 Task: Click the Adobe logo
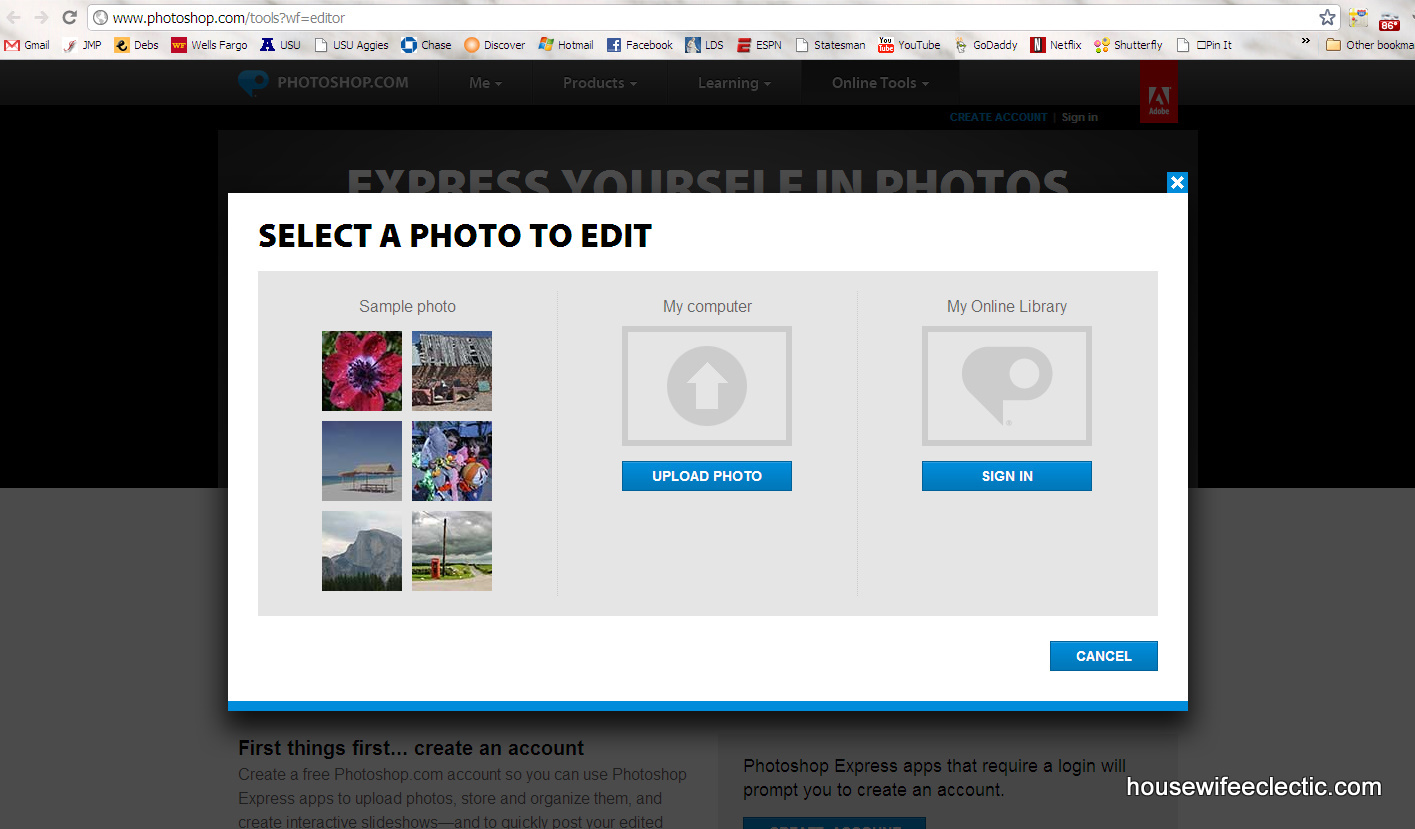1158,92
